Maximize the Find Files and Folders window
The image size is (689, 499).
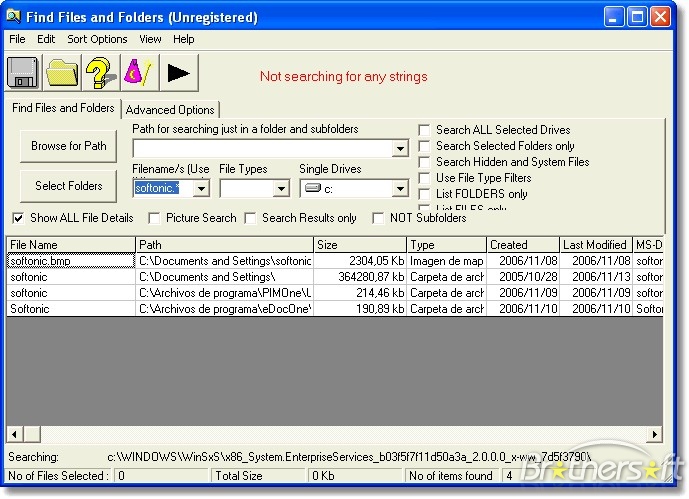(637, 17)
